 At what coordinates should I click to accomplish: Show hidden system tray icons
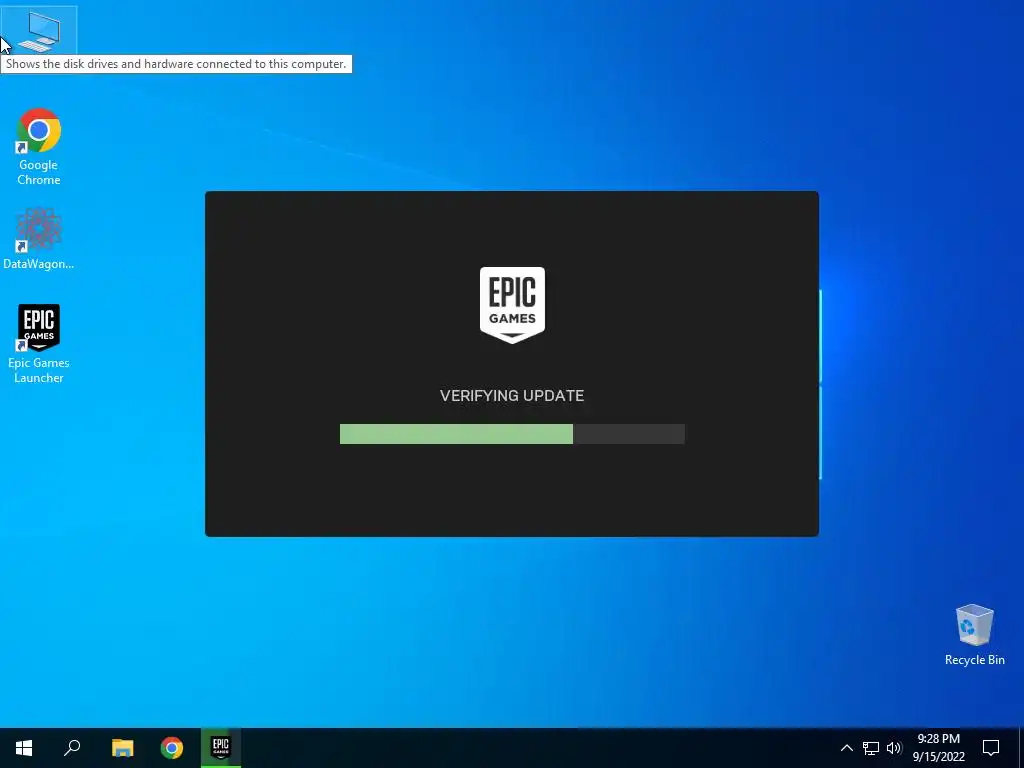point(846,748)
